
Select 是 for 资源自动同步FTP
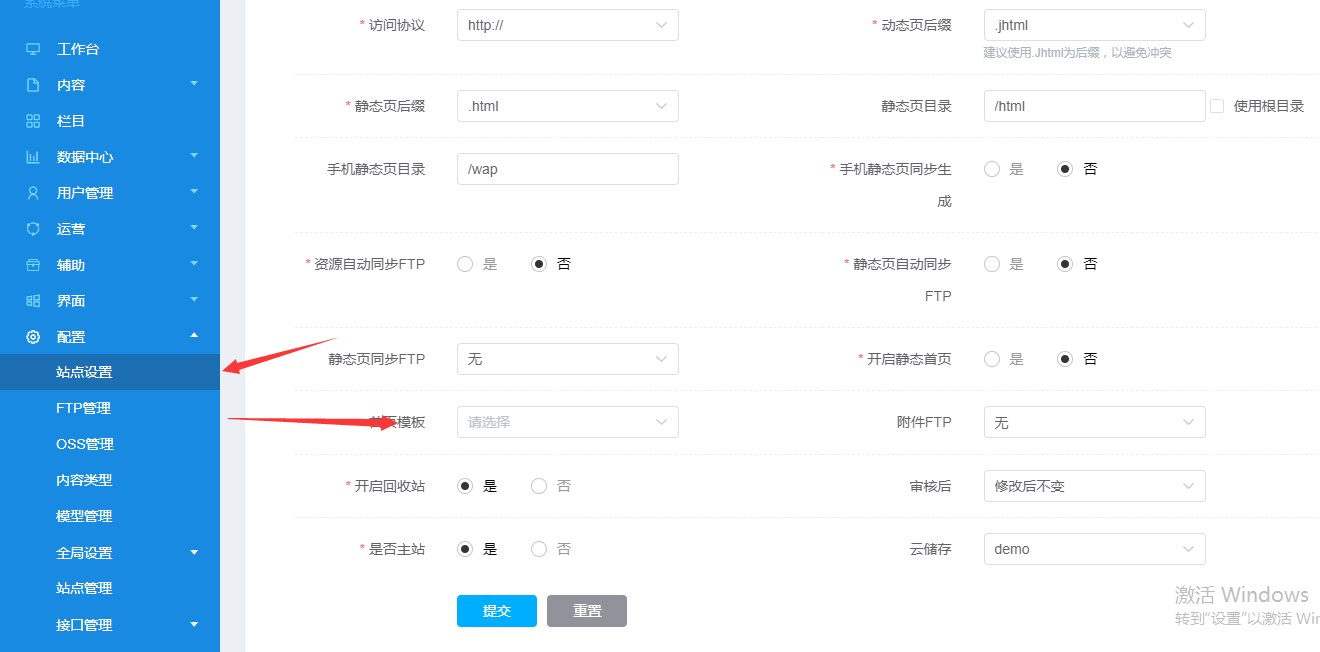pos(465,264)
